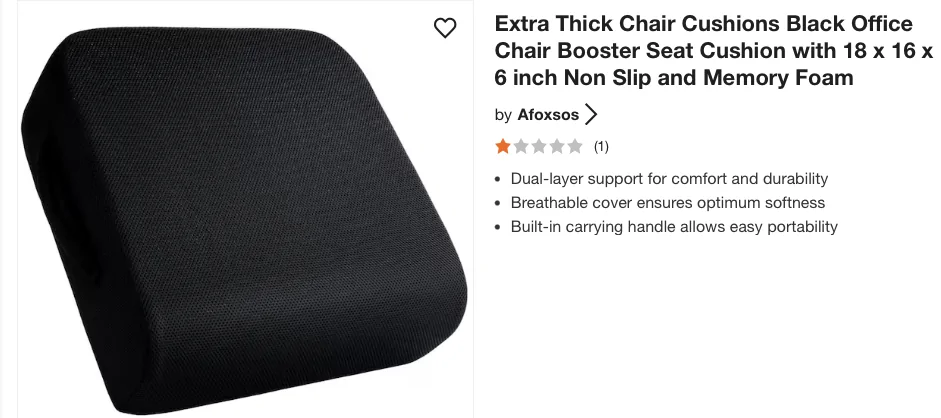The image size is (941, 418).
Task: Select the 'Breathable cover ensures optimum softness' bullet
Action: pos(667,203)
